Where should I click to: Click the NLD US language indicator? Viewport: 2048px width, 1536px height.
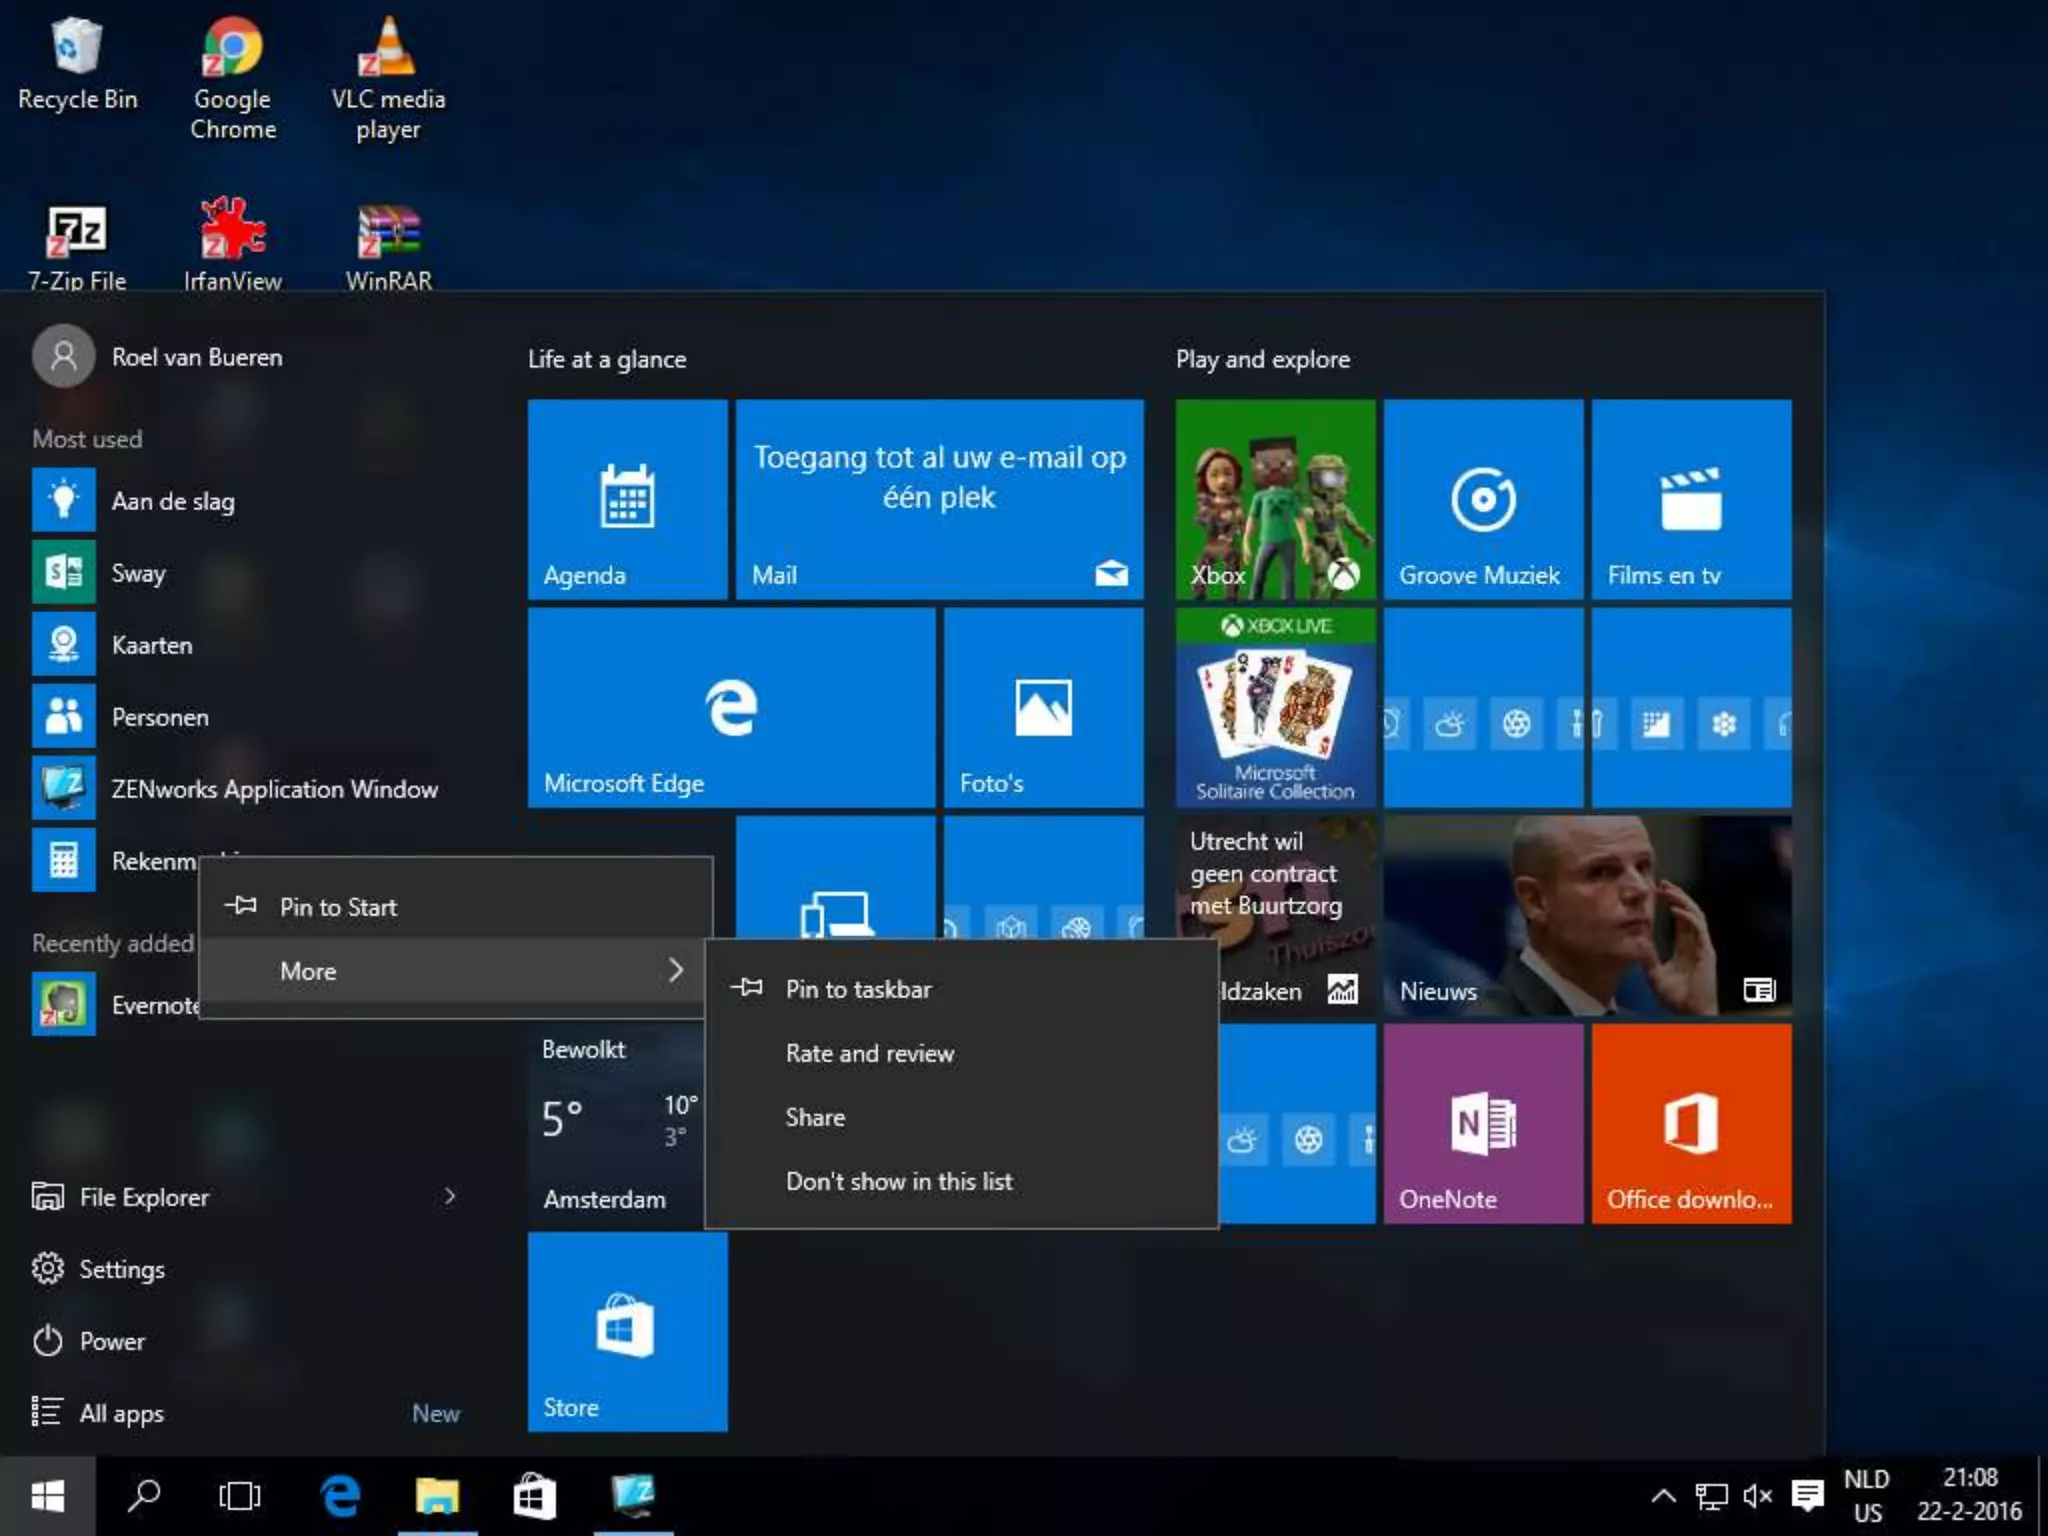tap(1867, 1496)
